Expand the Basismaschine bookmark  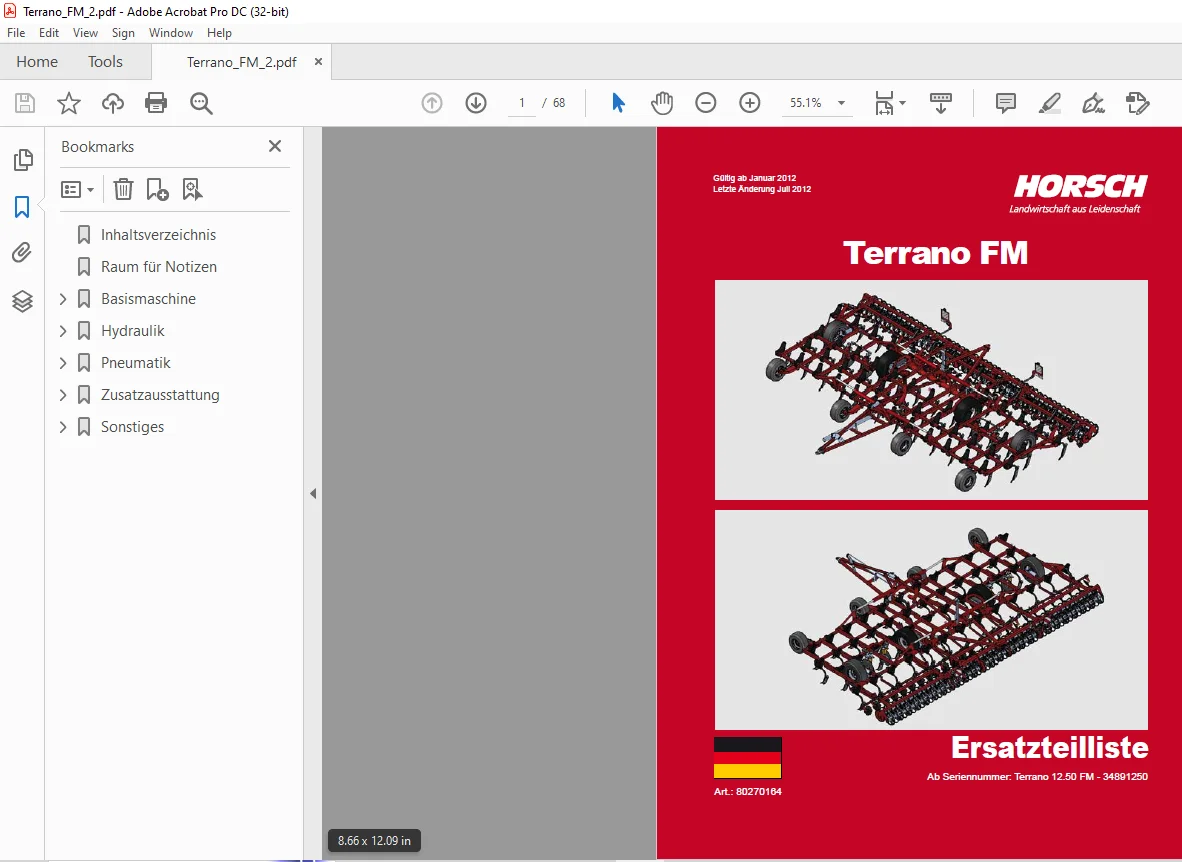click(x=63, y=299)
